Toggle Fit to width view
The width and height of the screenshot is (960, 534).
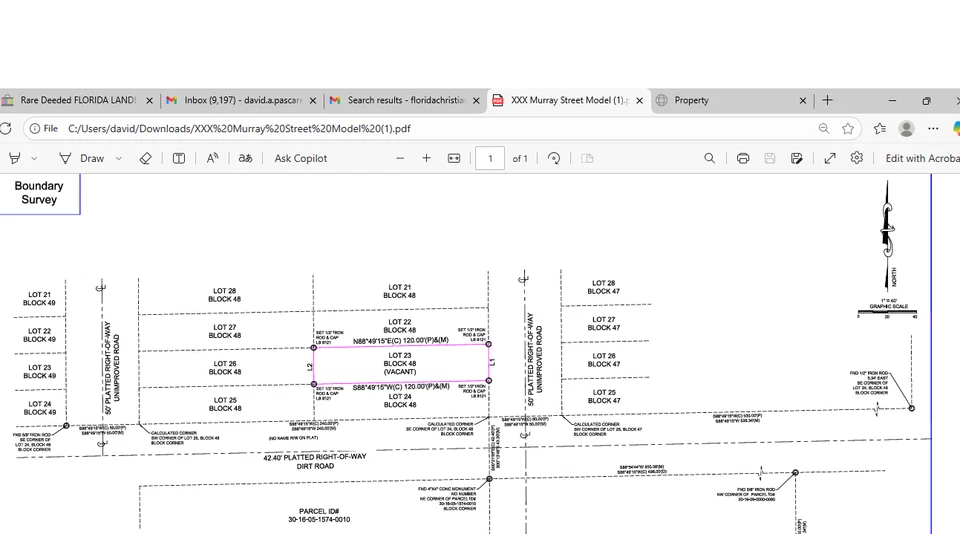[x=454, y=158]
